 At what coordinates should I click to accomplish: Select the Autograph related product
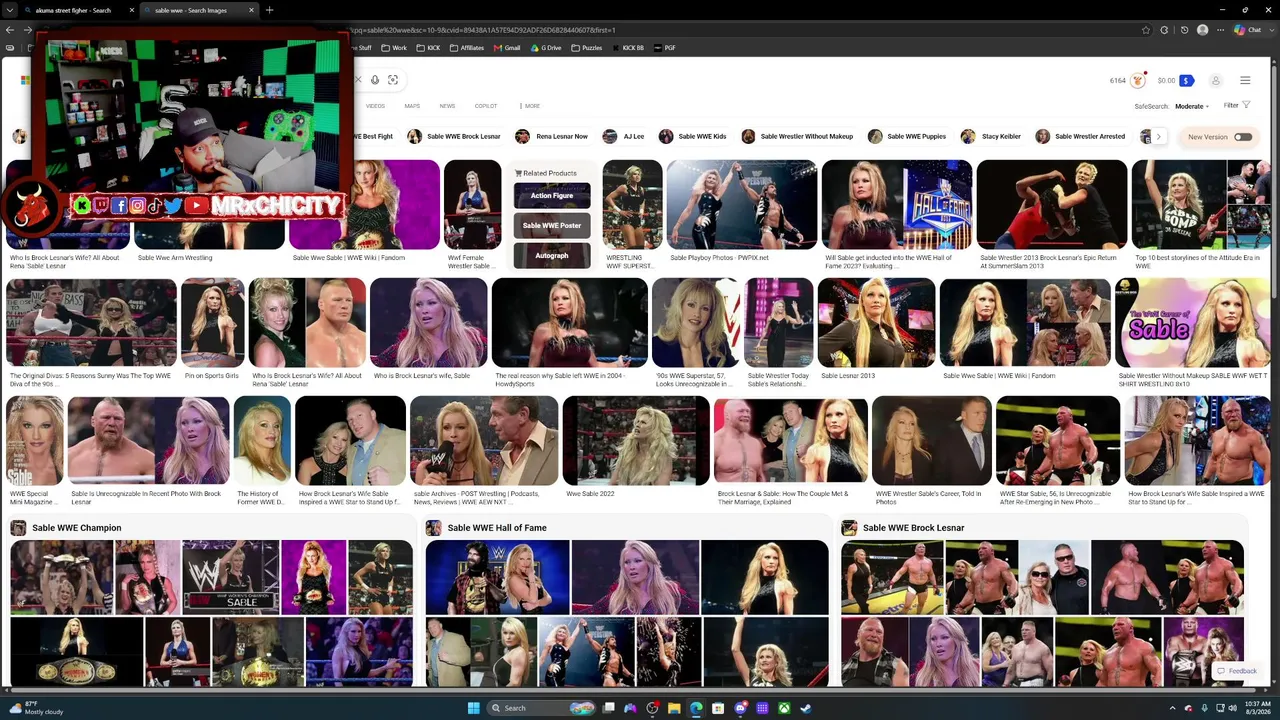coord(552,256)
